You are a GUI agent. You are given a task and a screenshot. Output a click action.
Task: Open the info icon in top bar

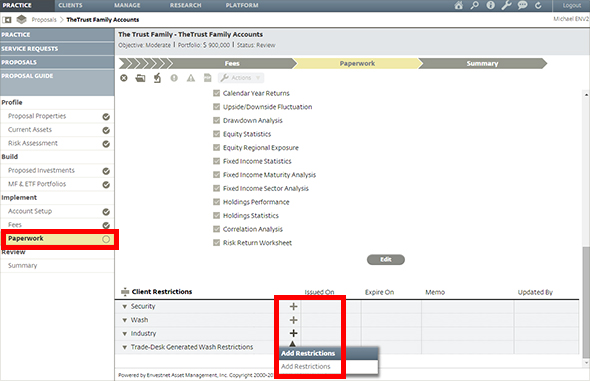coord(491,5)
